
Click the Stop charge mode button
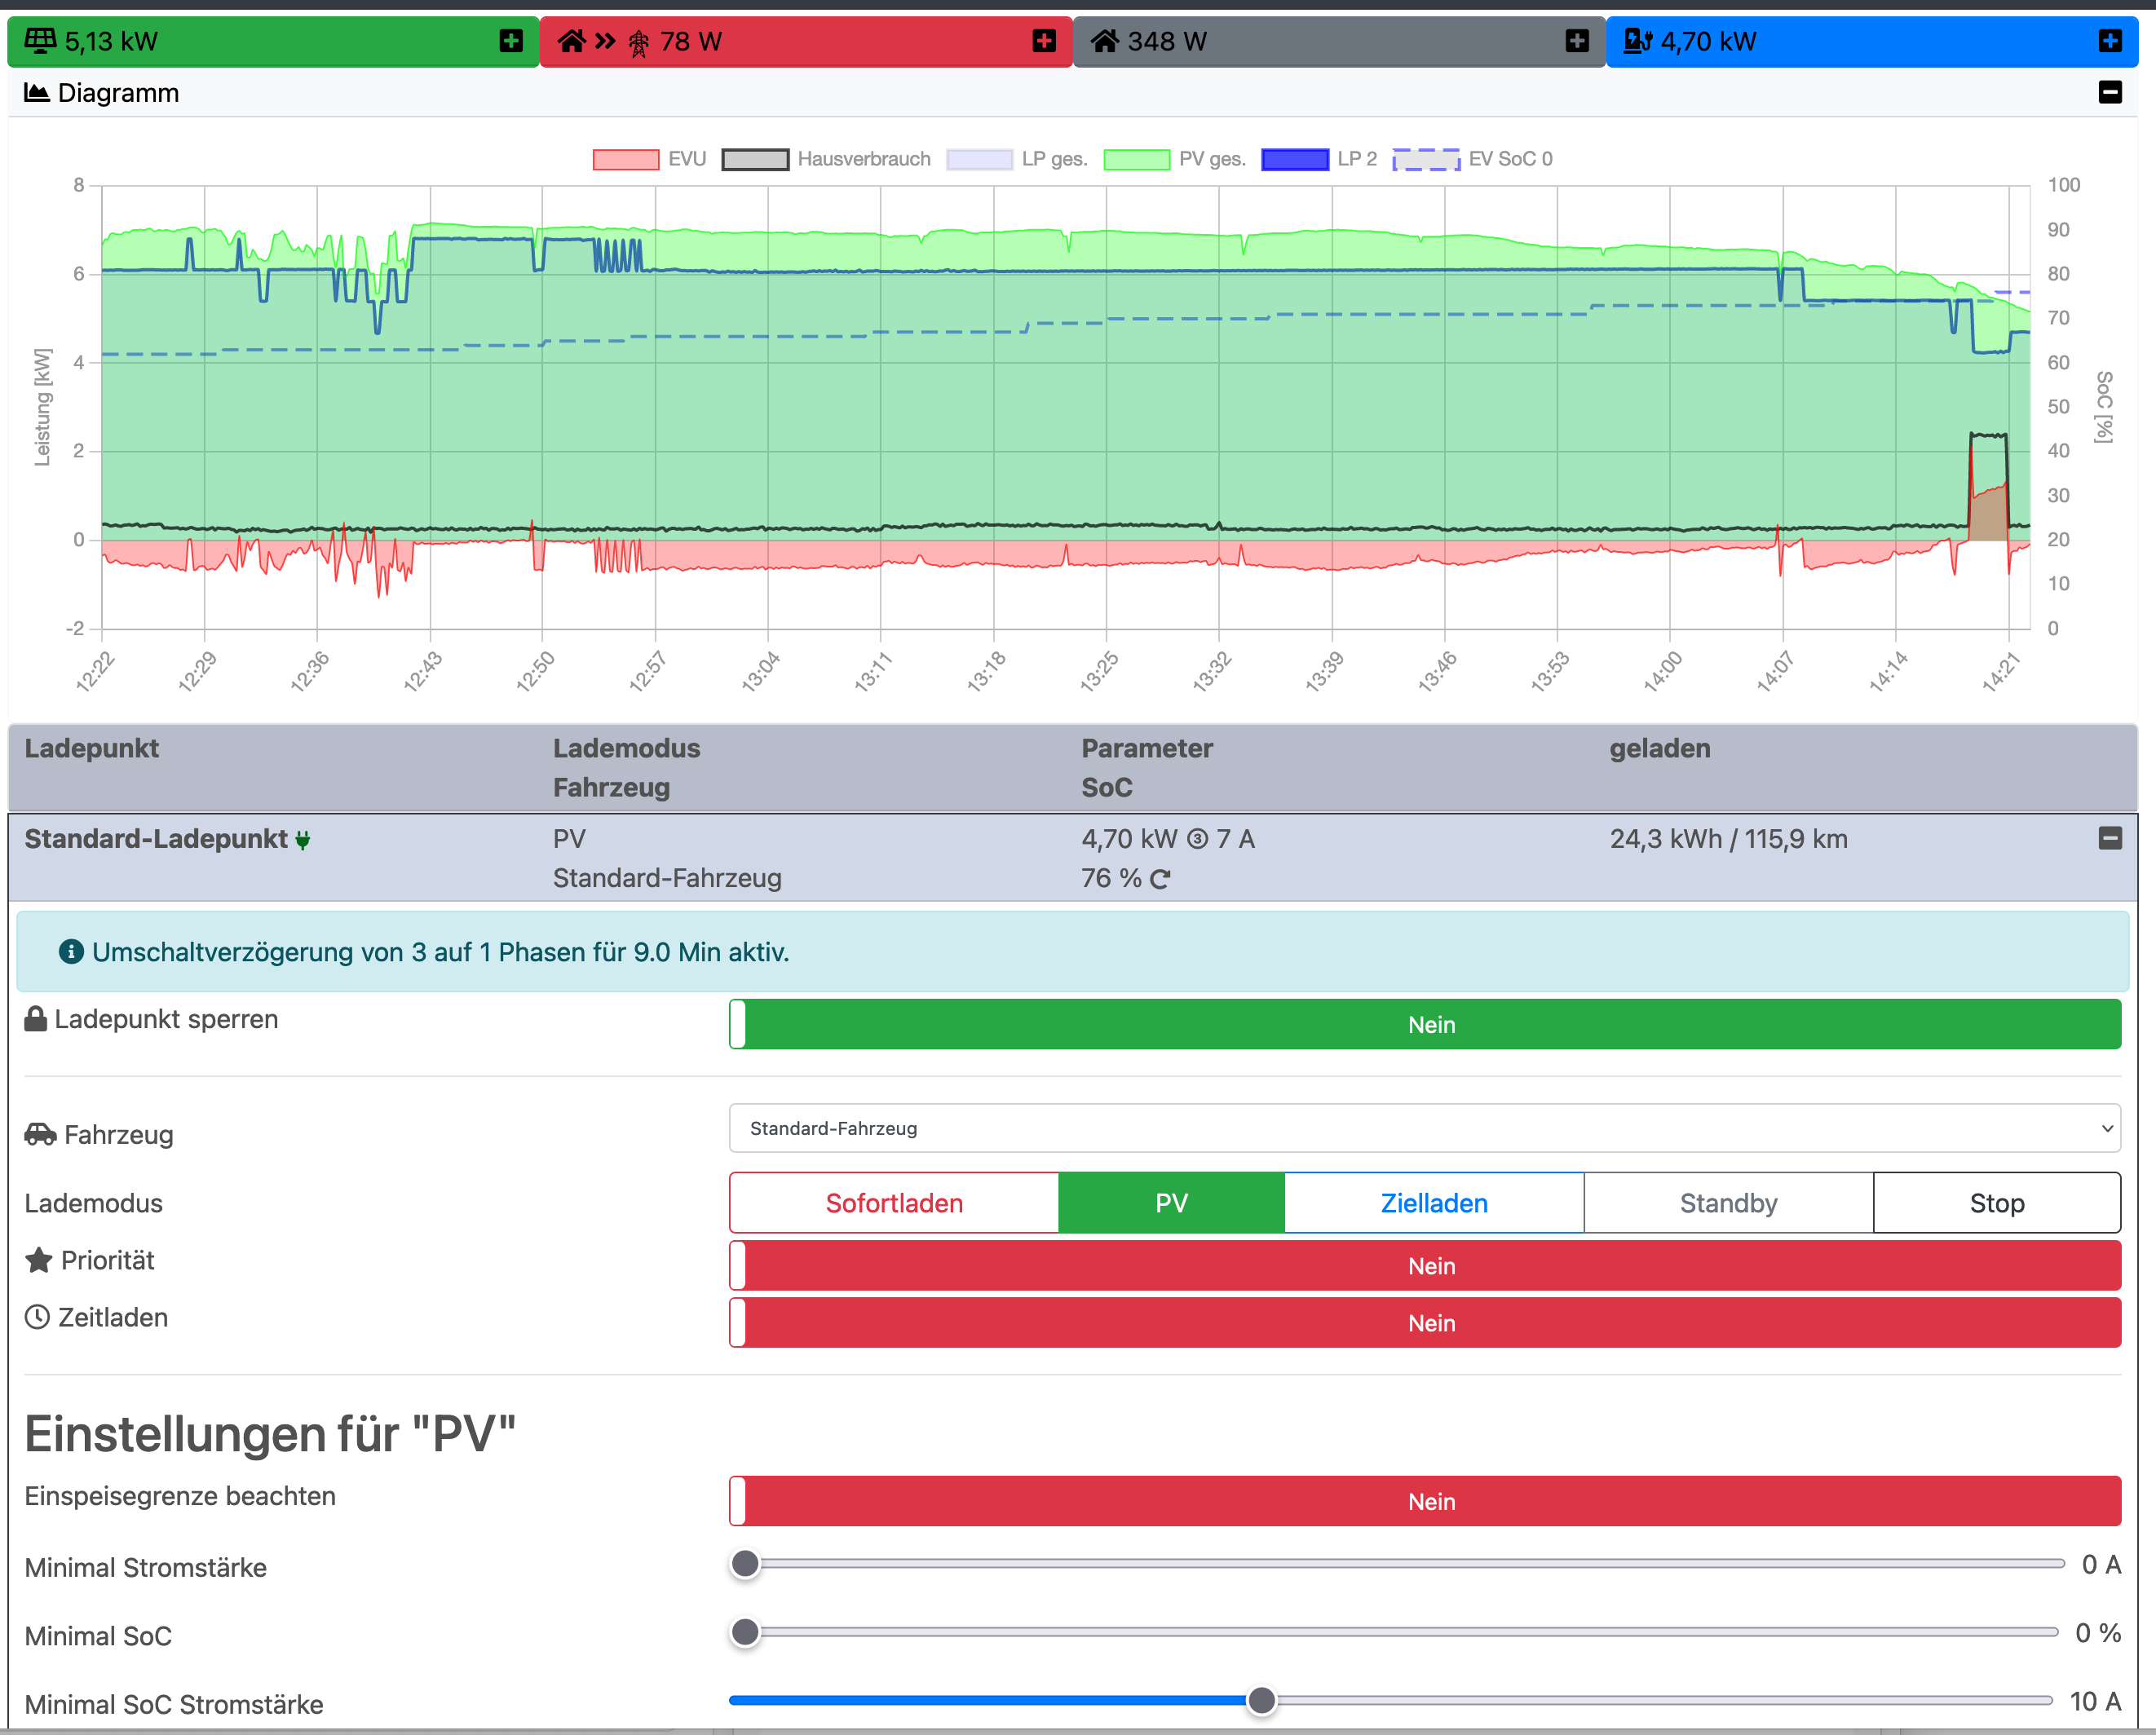(x=1996, y=1203)
